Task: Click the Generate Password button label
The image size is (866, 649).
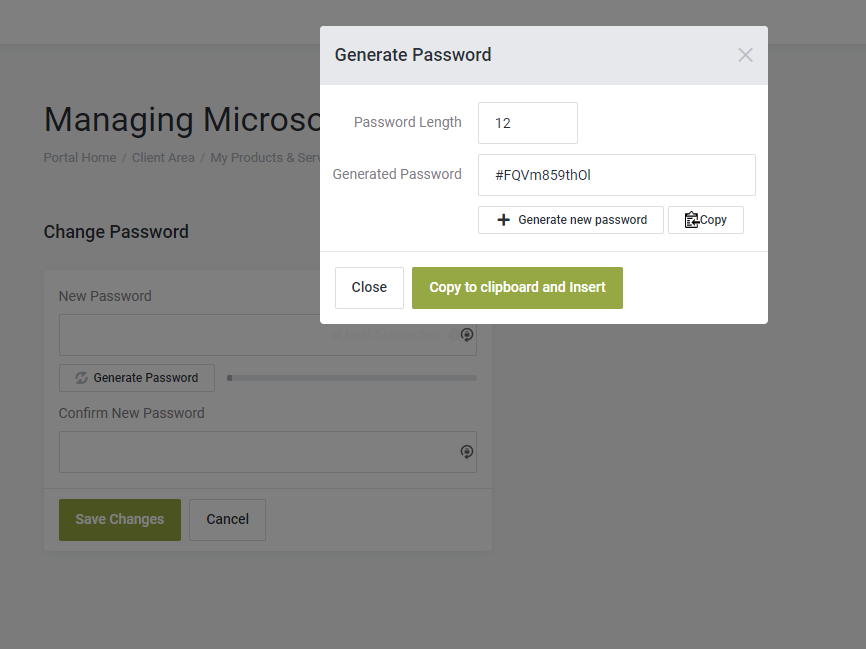Action: coord(145,378)
